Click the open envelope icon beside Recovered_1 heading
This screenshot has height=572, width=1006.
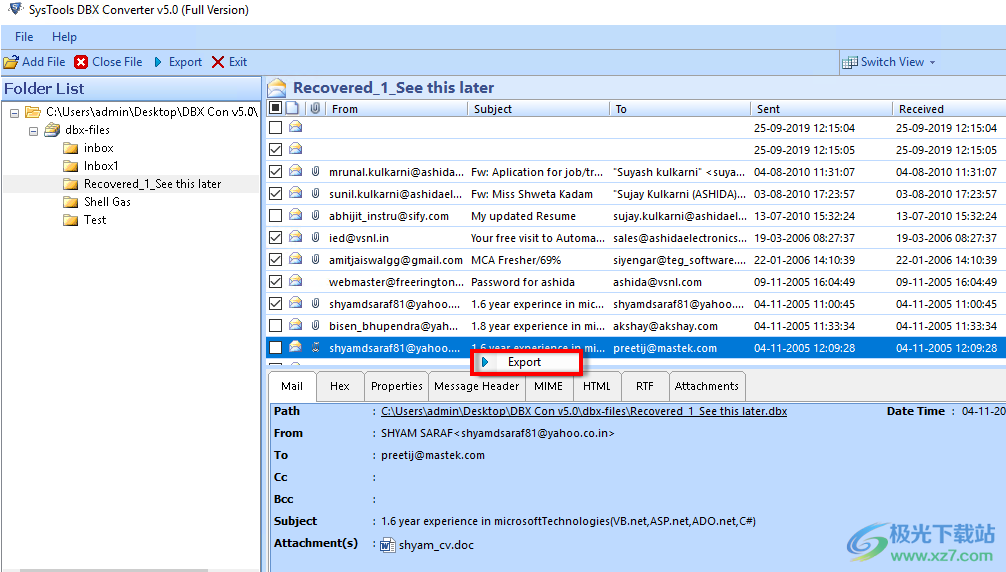[x=277, y=88]
